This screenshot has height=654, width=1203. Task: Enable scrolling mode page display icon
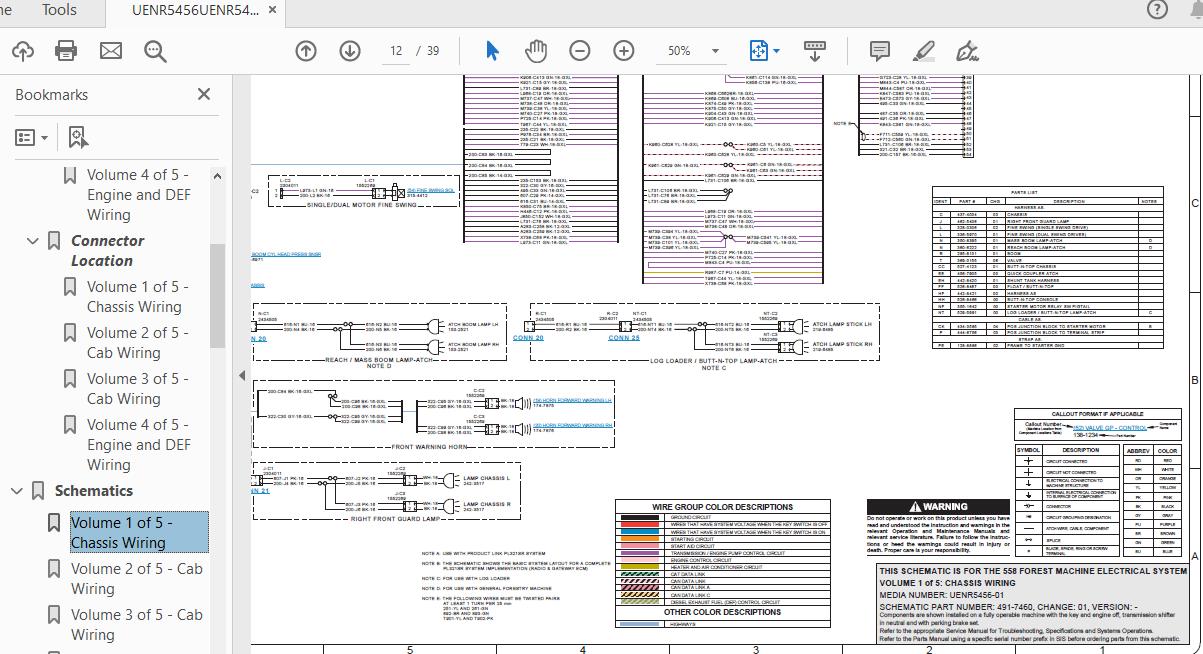point(815,51)
